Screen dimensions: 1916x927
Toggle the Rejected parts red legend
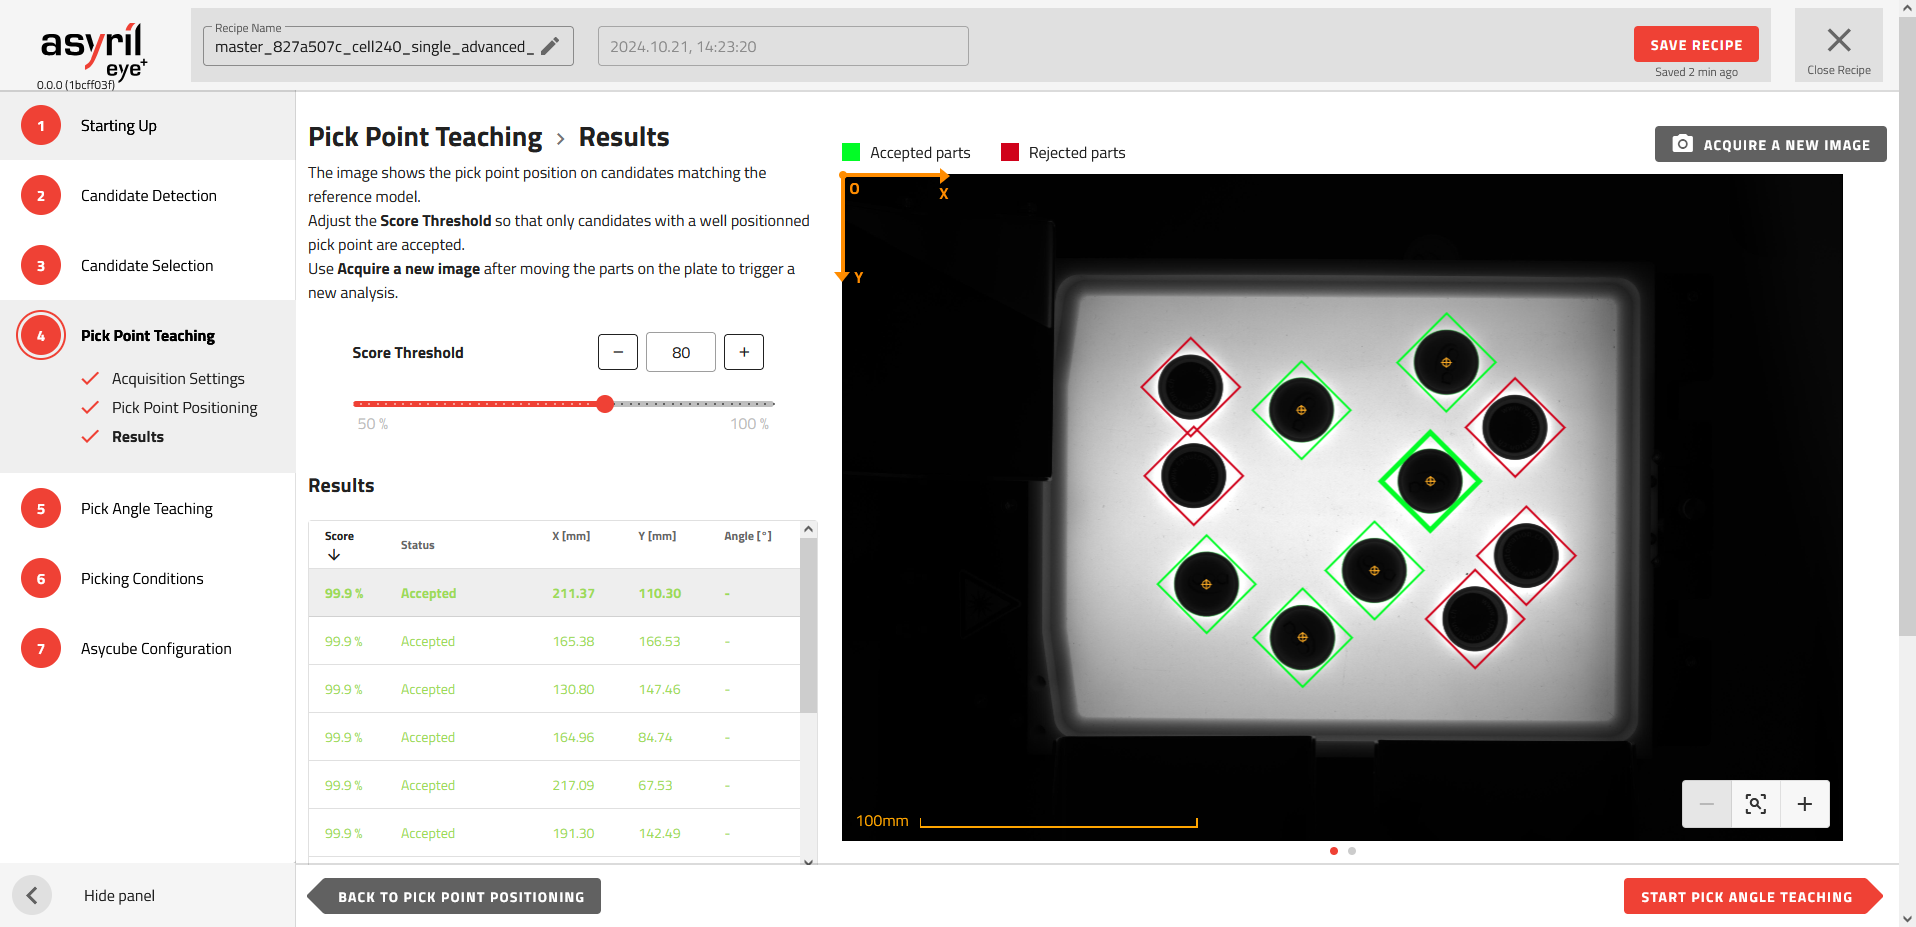[x=1010, y=152]
